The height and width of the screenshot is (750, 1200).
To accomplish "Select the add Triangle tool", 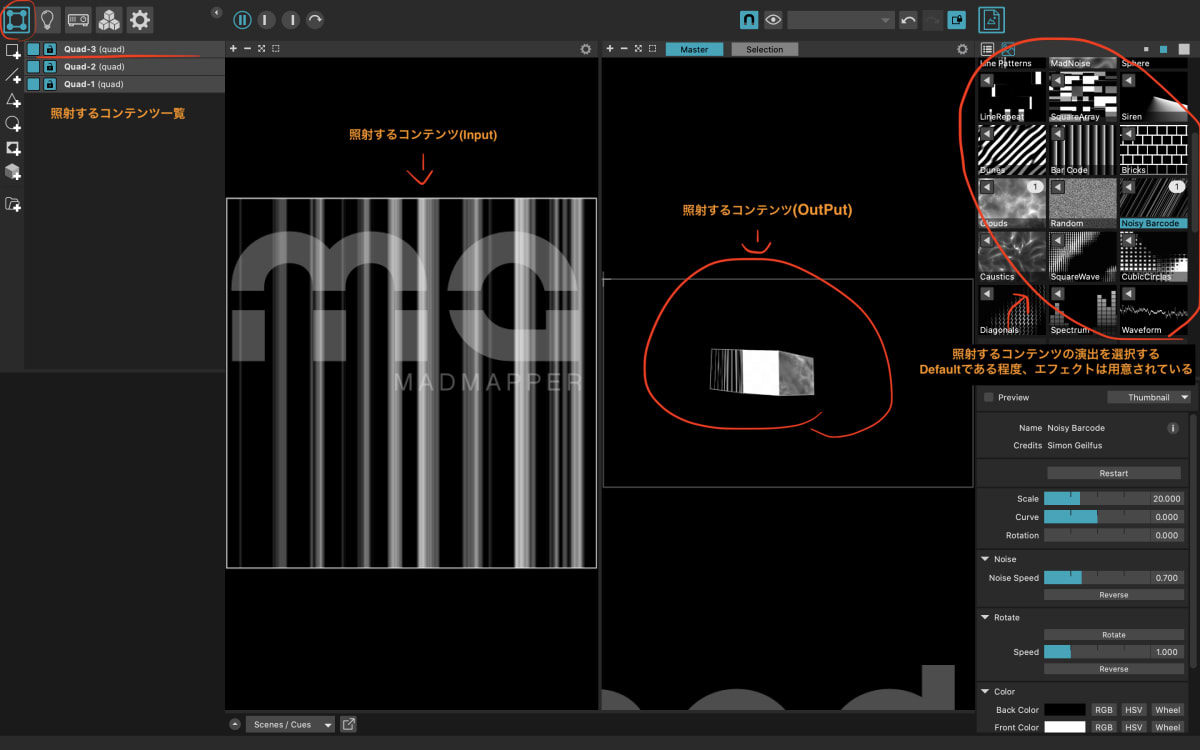I will coord(12,100).
